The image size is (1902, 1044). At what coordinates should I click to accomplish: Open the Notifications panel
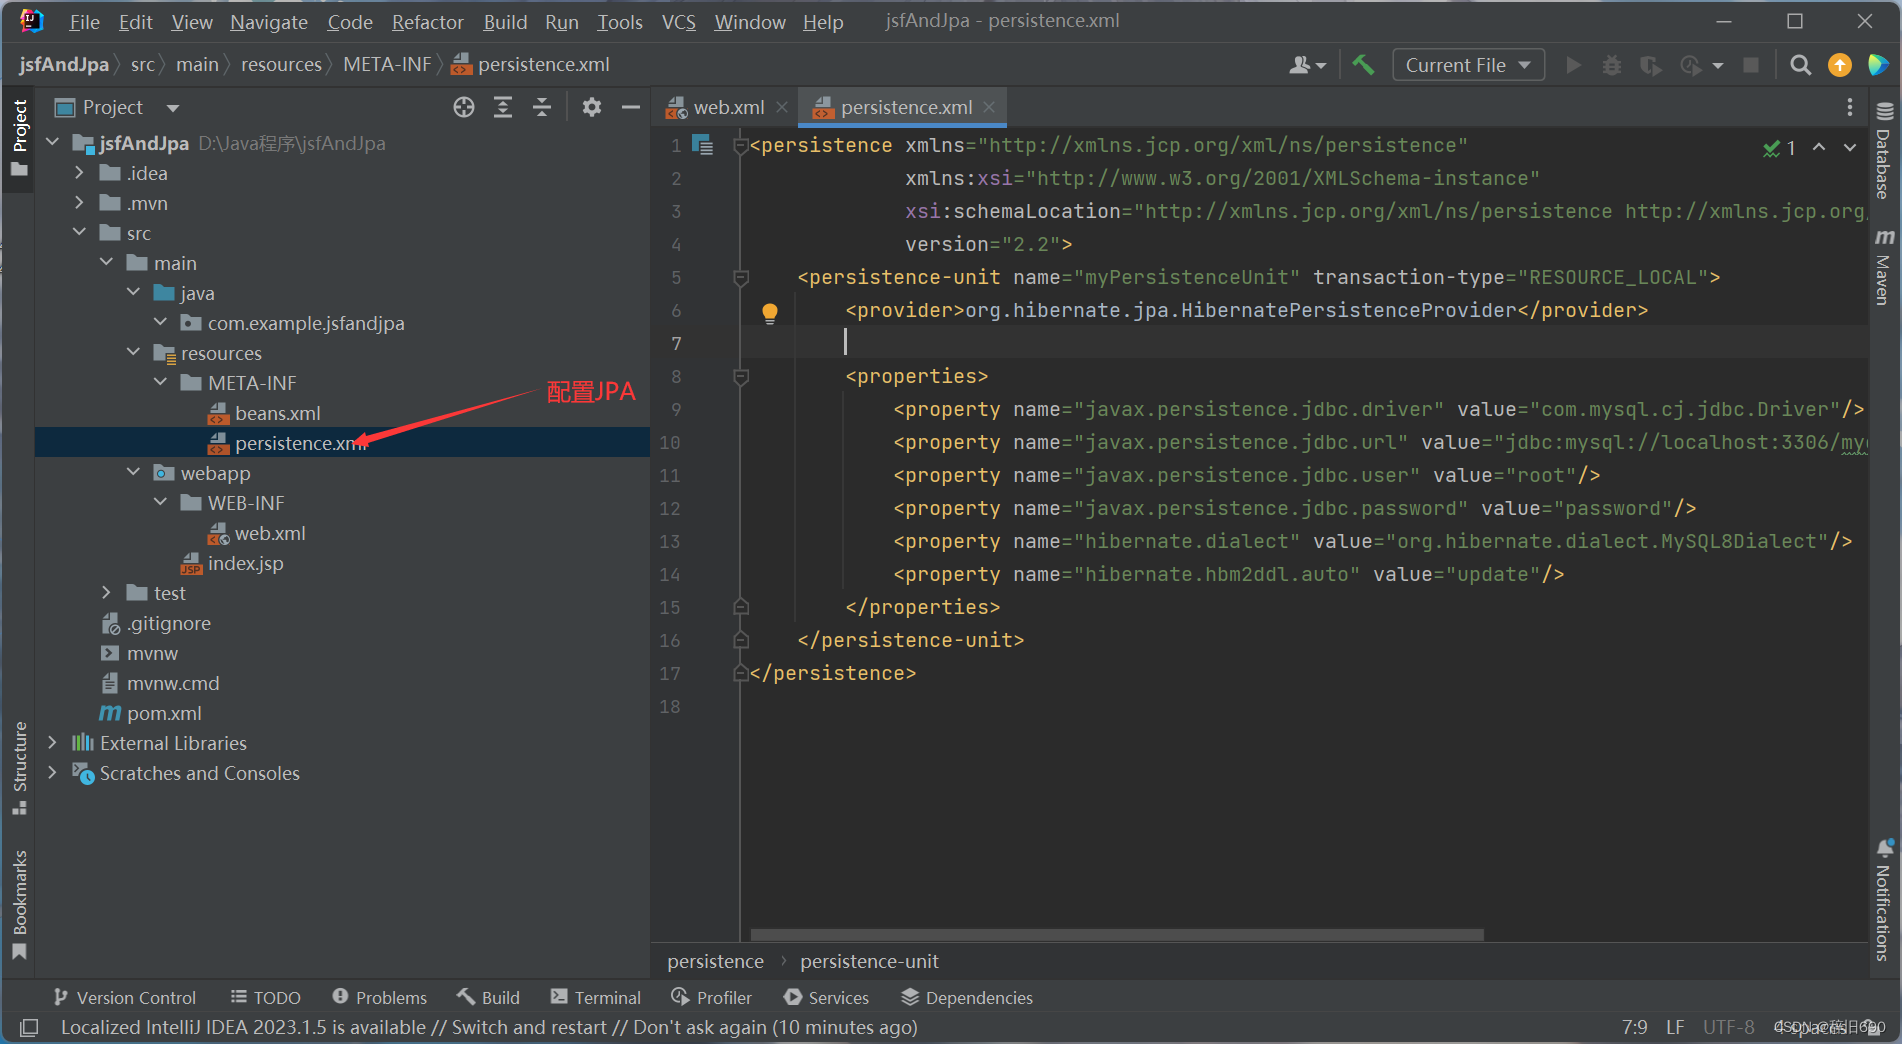coord(1884,898)
